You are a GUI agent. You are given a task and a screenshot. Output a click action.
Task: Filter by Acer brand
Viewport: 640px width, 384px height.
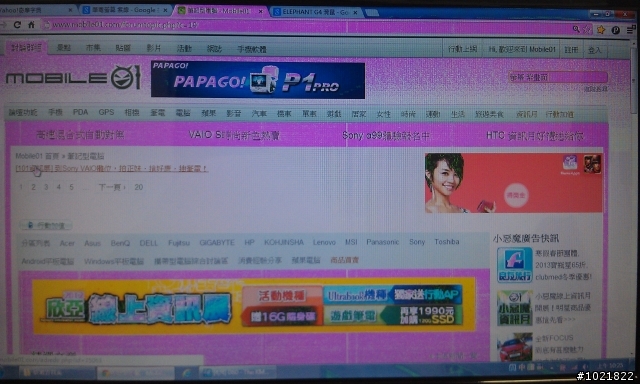(67, 243)
